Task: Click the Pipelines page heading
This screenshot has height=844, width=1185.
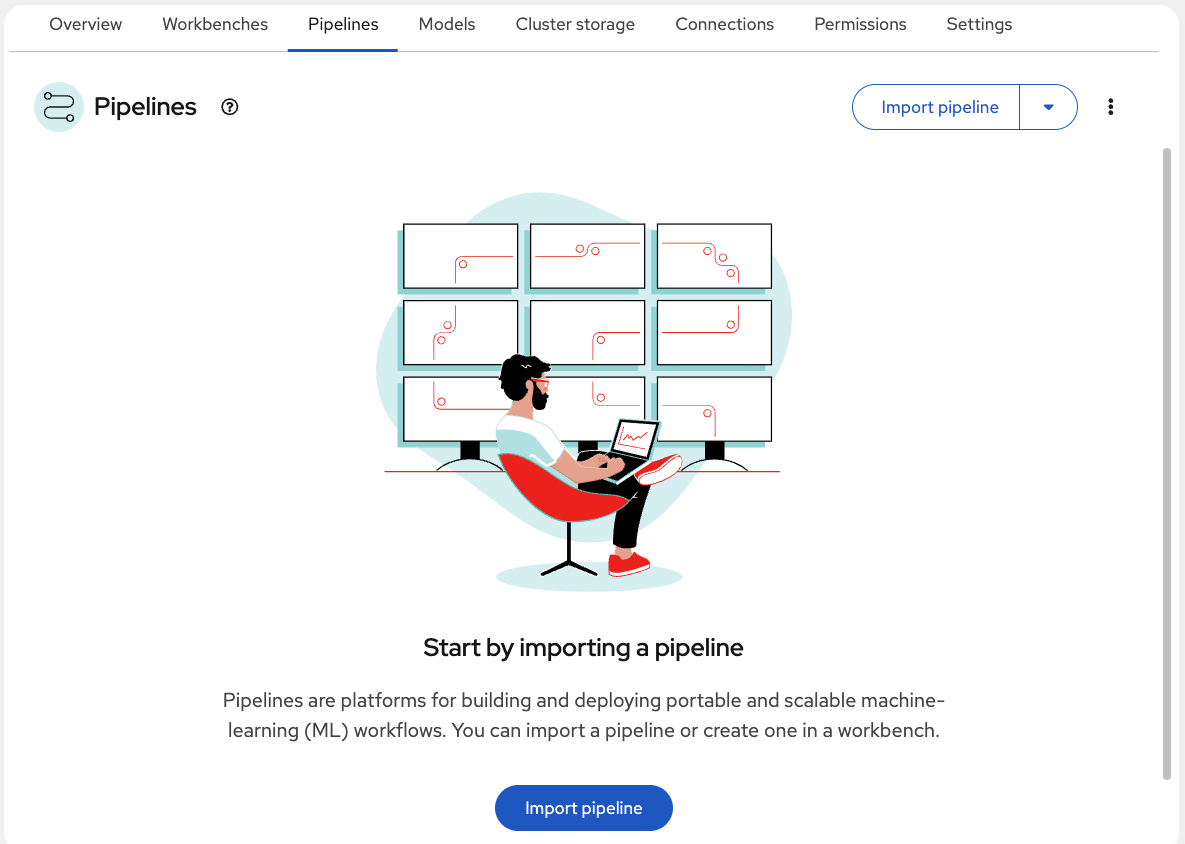Action: [x=145, y=106]
